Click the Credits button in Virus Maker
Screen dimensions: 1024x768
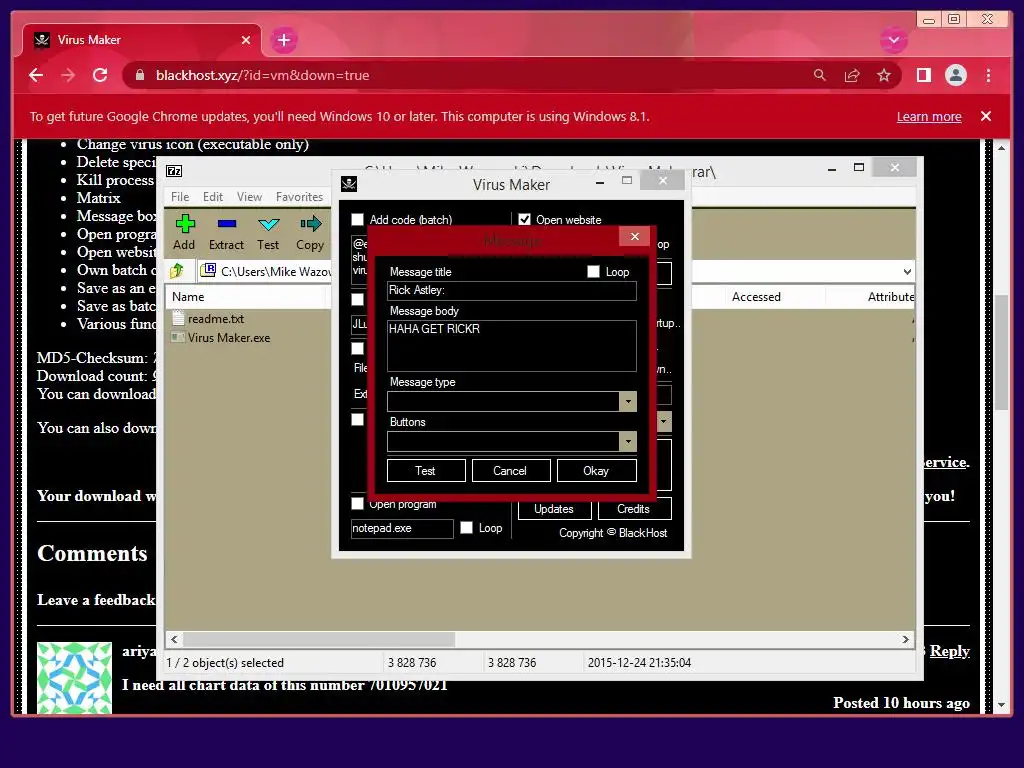pyautogui.click(x=633, y=509)
